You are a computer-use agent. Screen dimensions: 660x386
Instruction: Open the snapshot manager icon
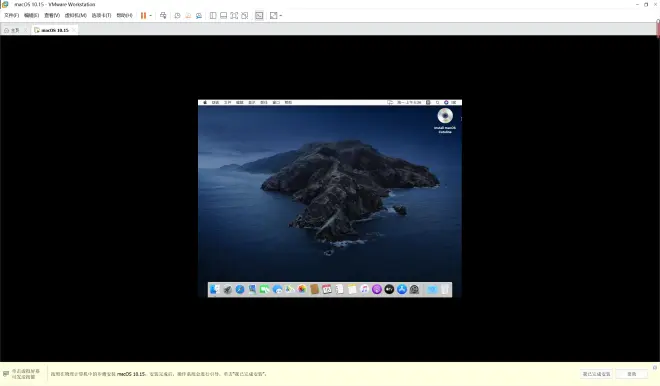tap(199, 16)
